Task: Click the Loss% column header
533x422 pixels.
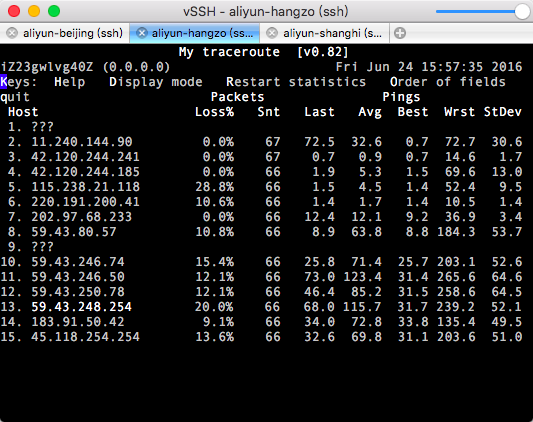Action: coord(214,112)
